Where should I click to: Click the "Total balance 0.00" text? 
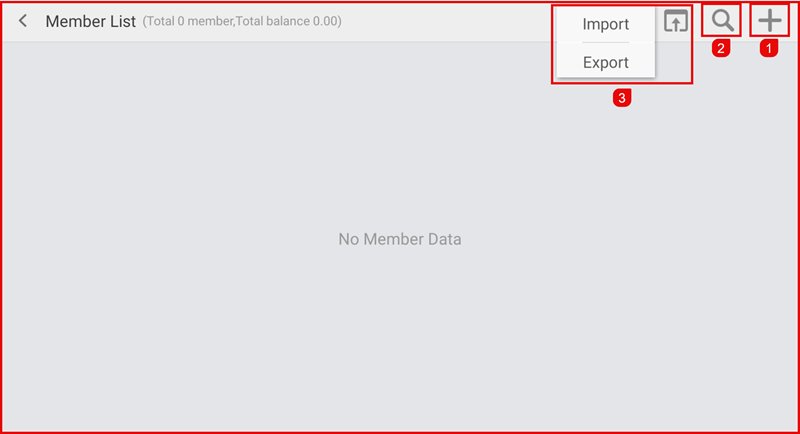(289, 21)
